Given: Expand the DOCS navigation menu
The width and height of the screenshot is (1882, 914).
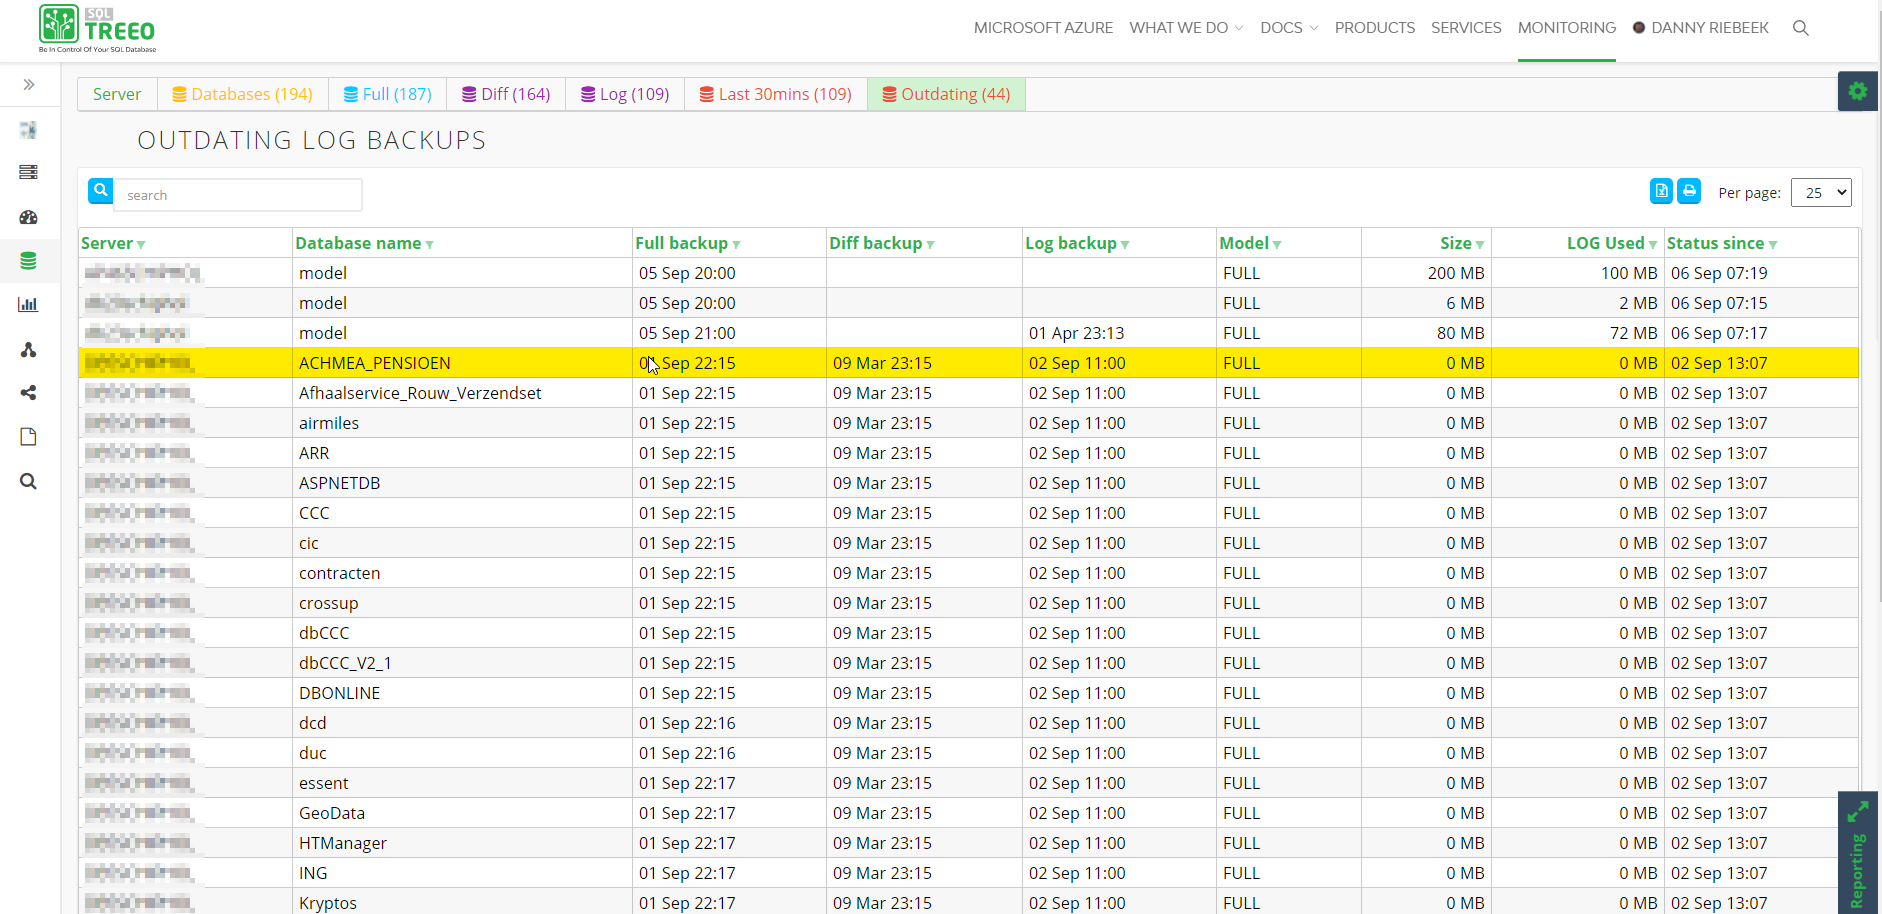Looking at the screenshot, I should click(1288, 27).
